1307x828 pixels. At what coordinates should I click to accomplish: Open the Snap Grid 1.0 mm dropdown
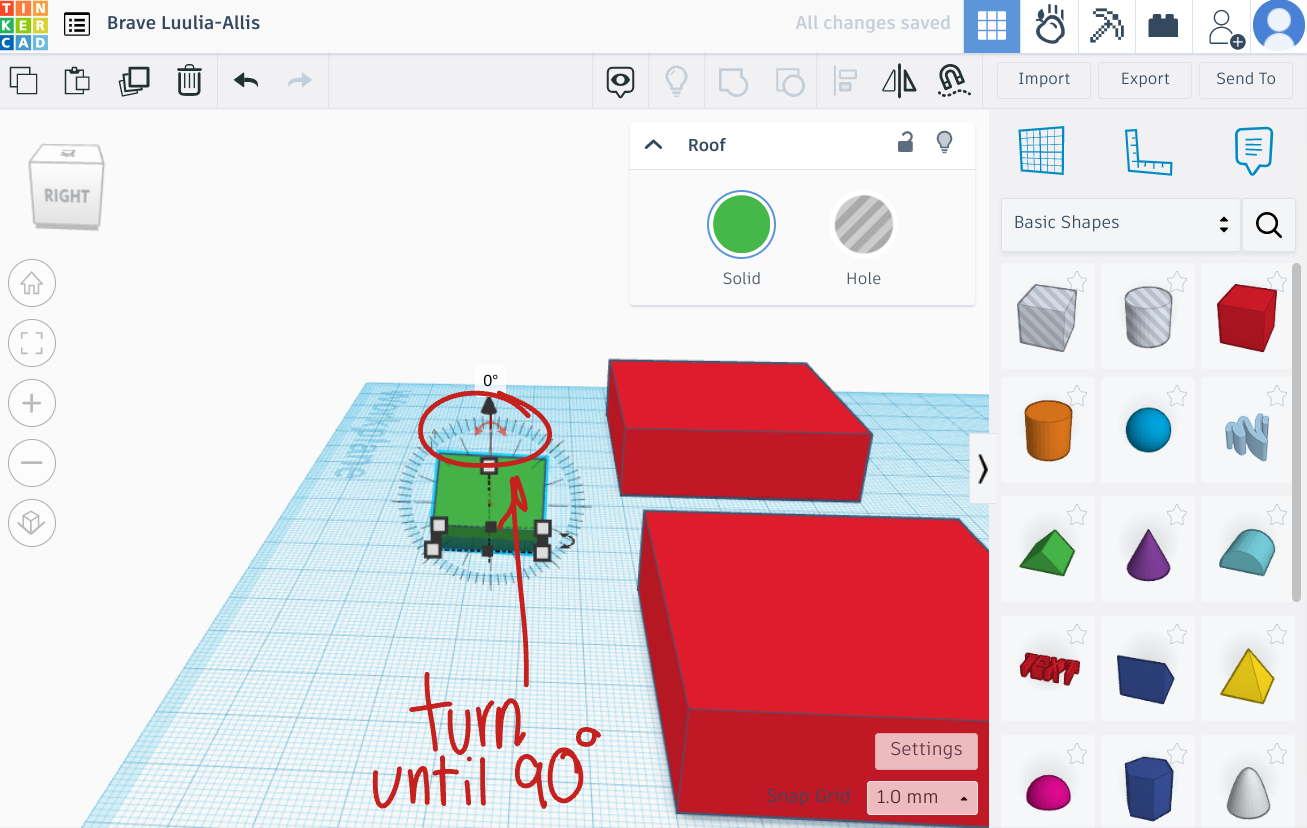tap(922, 797)
